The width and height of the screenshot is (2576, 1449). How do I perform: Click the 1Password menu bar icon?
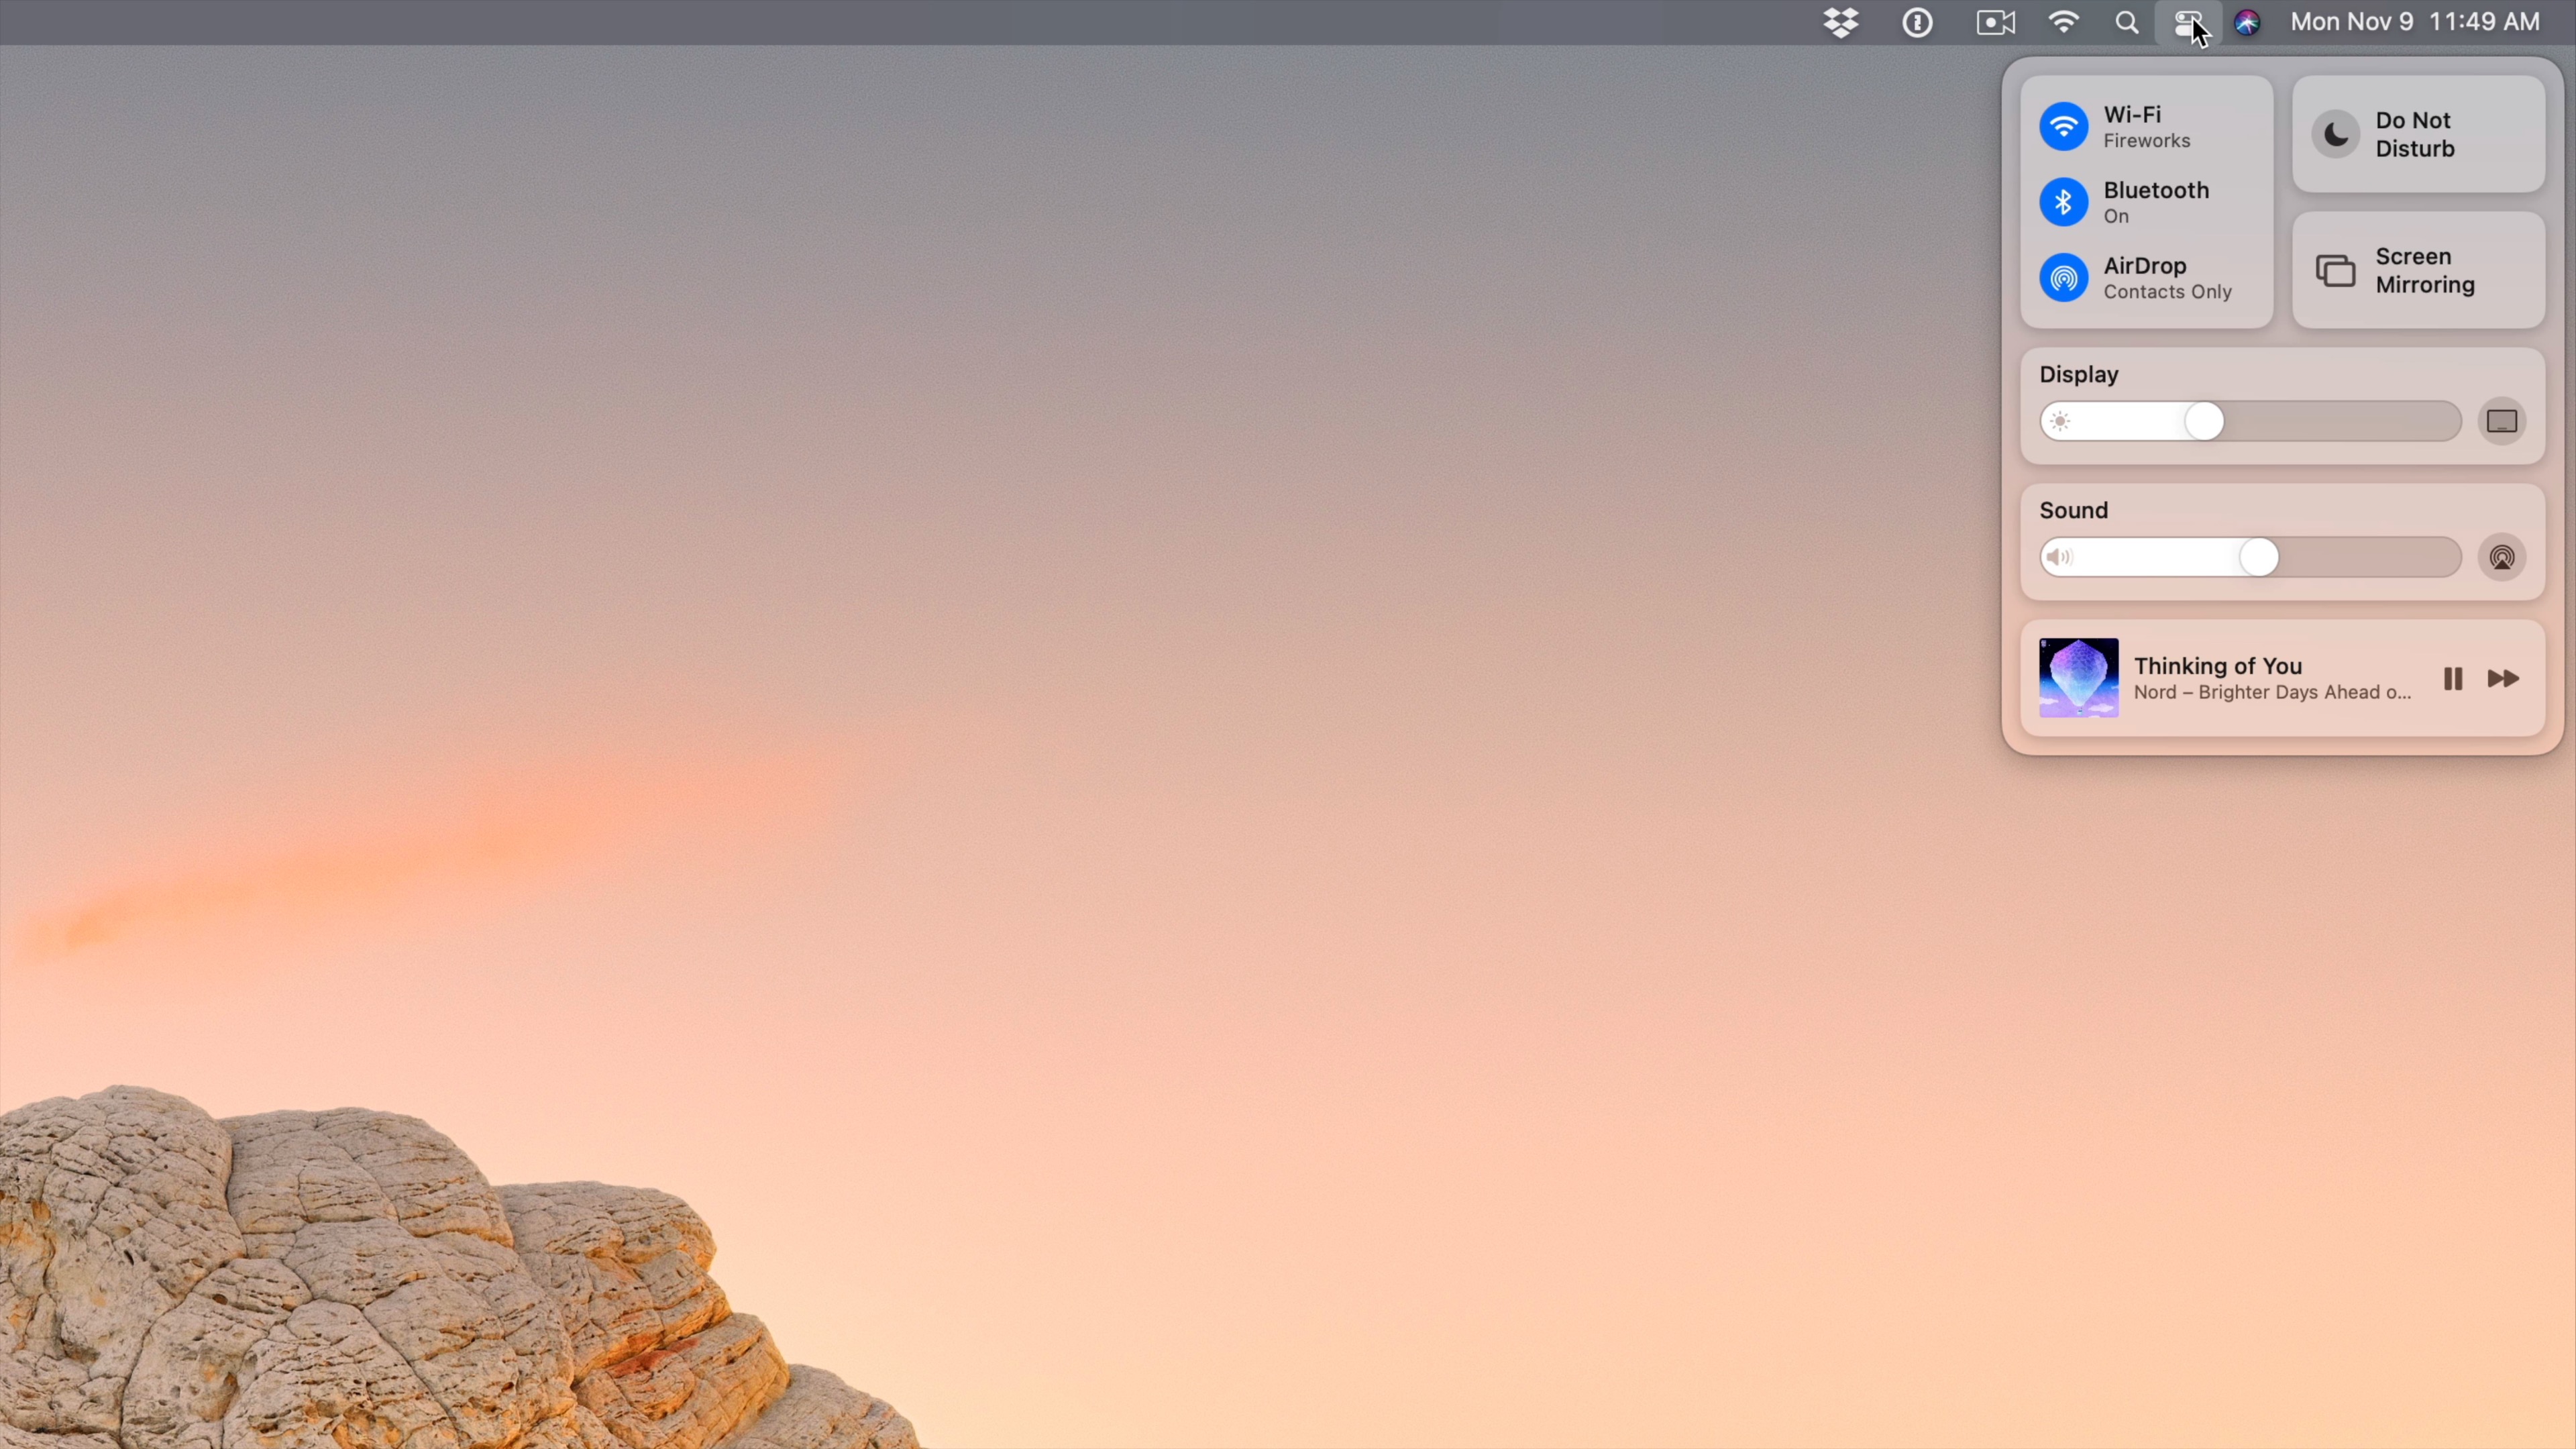click(1917, 22)
